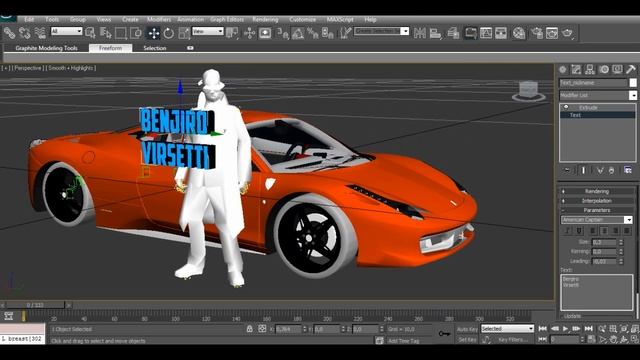Activate the Select and Move tool
This screenshot has width=640, height=360.
[x=153, y=33]
